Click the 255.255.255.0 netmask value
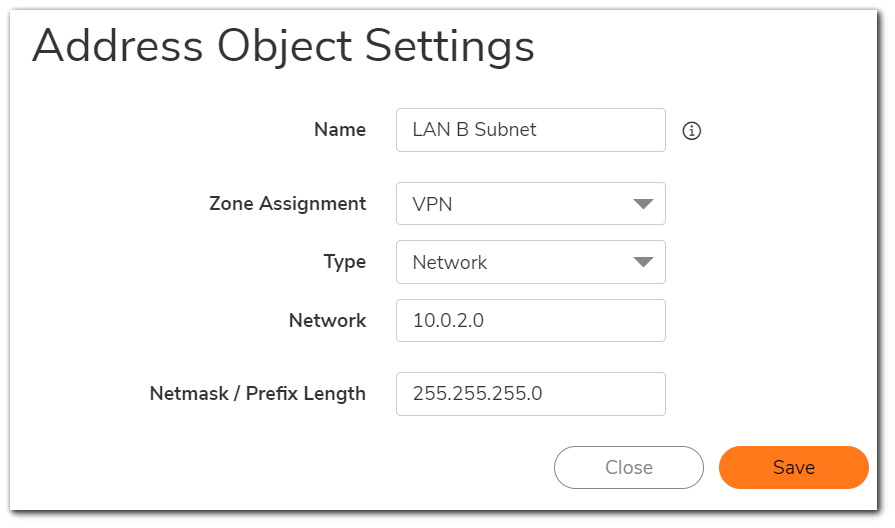Screen dimensions: 895x528 tap(477, 394)
